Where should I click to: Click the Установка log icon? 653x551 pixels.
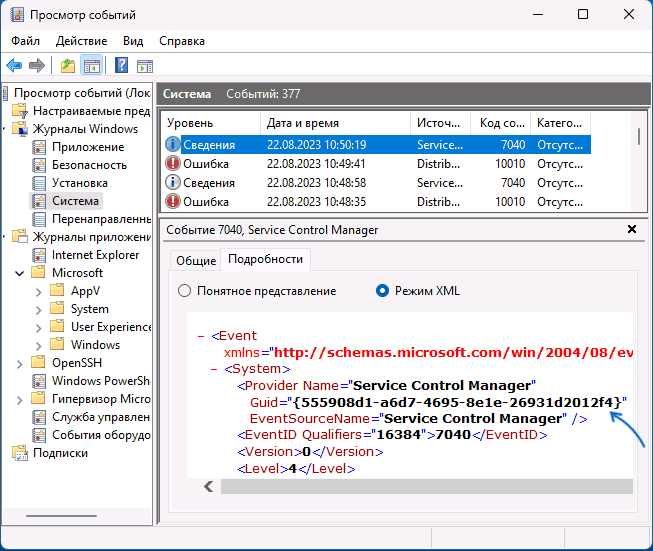39,183
